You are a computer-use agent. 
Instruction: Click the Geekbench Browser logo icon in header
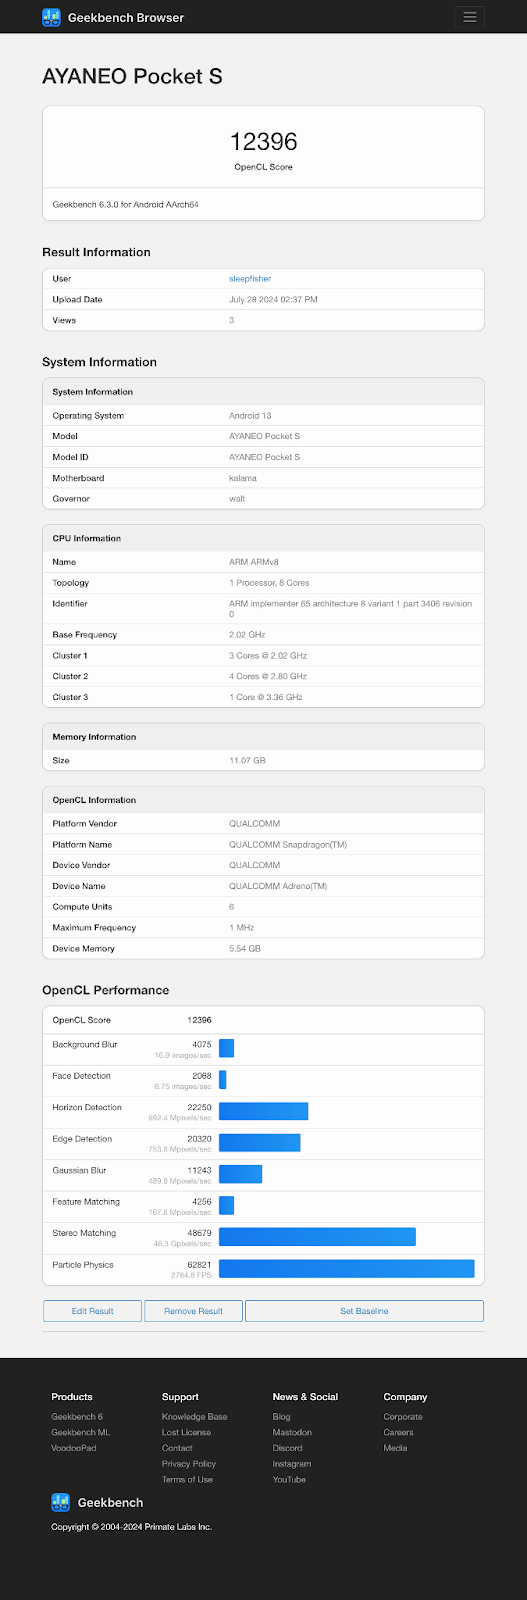coord(51,17)
